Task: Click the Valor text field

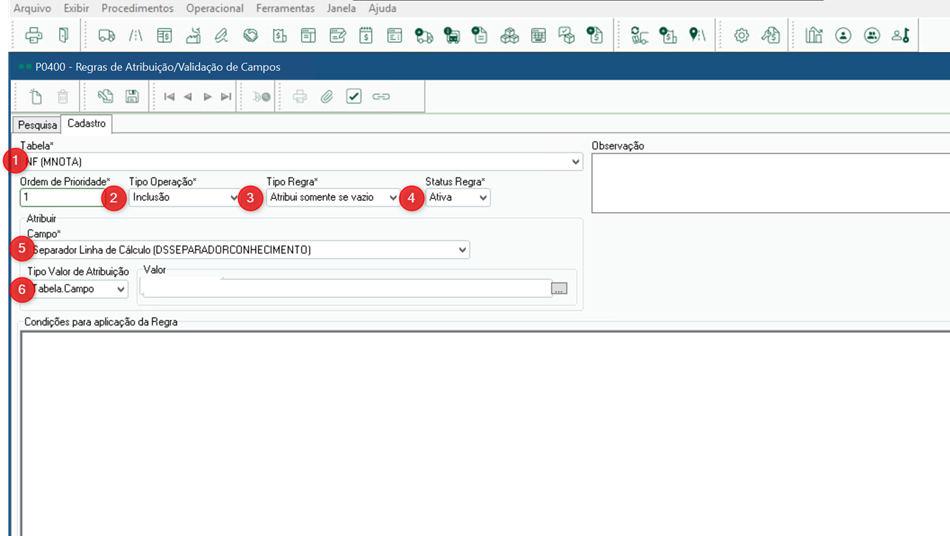Action: [x=345, y=288]
